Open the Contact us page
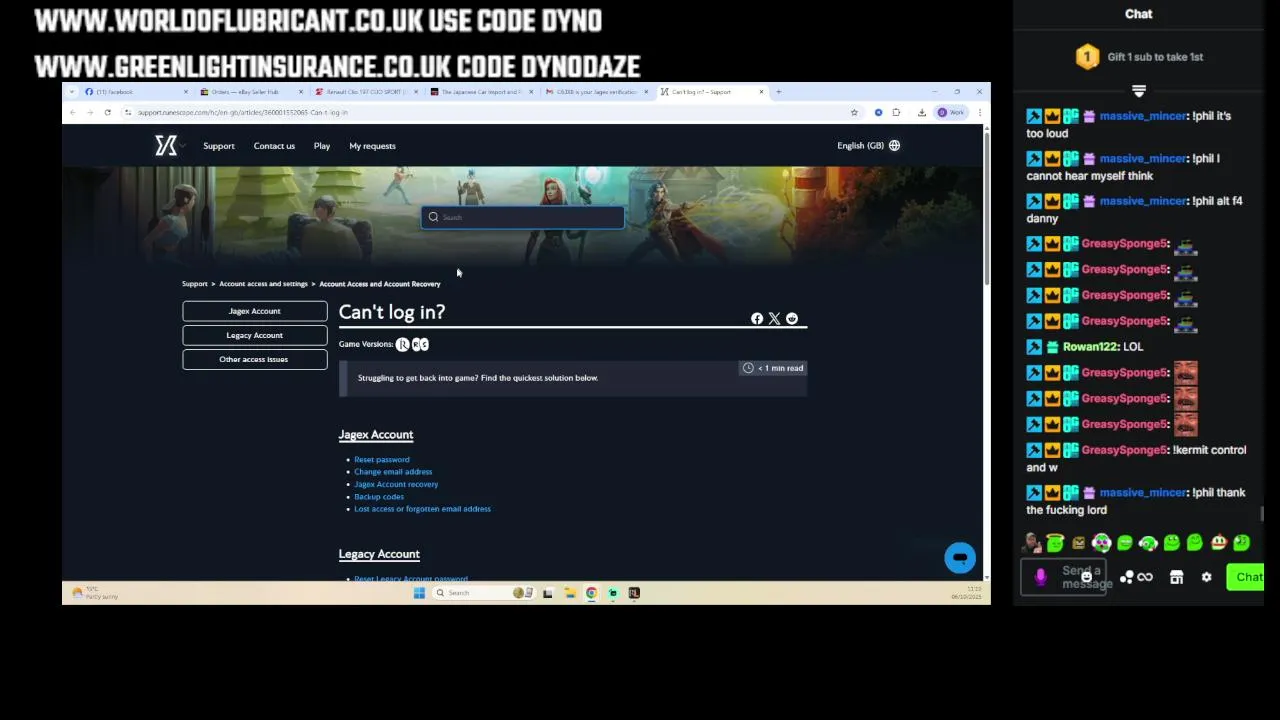Viewport: 1280px width, 720px height. (274, 146)
